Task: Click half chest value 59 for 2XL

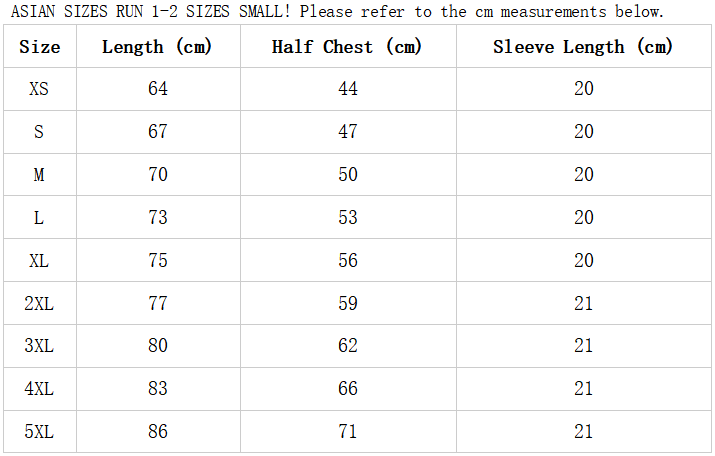Action: (x=348, y=303)
